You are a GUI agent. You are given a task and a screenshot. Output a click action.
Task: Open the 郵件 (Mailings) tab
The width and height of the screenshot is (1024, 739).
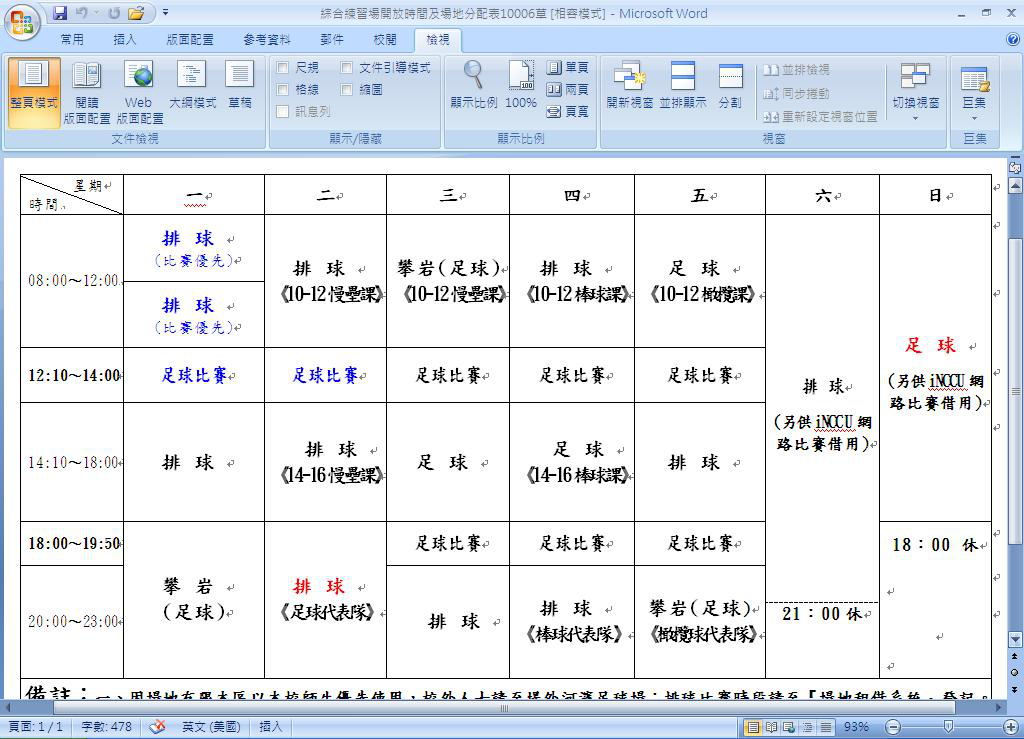click(x=332, y=40)
